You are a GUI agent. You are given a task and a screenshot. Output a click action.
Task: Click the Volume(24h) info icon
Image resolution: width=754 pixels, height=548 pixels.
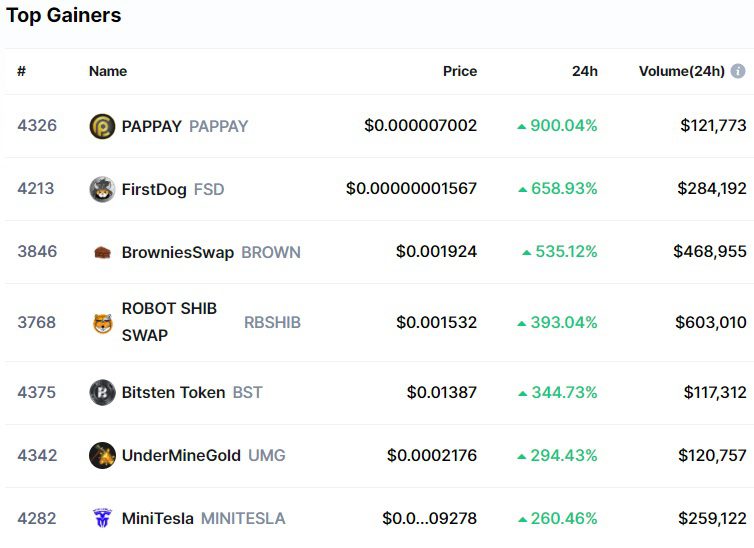click(x=738, y=71)
